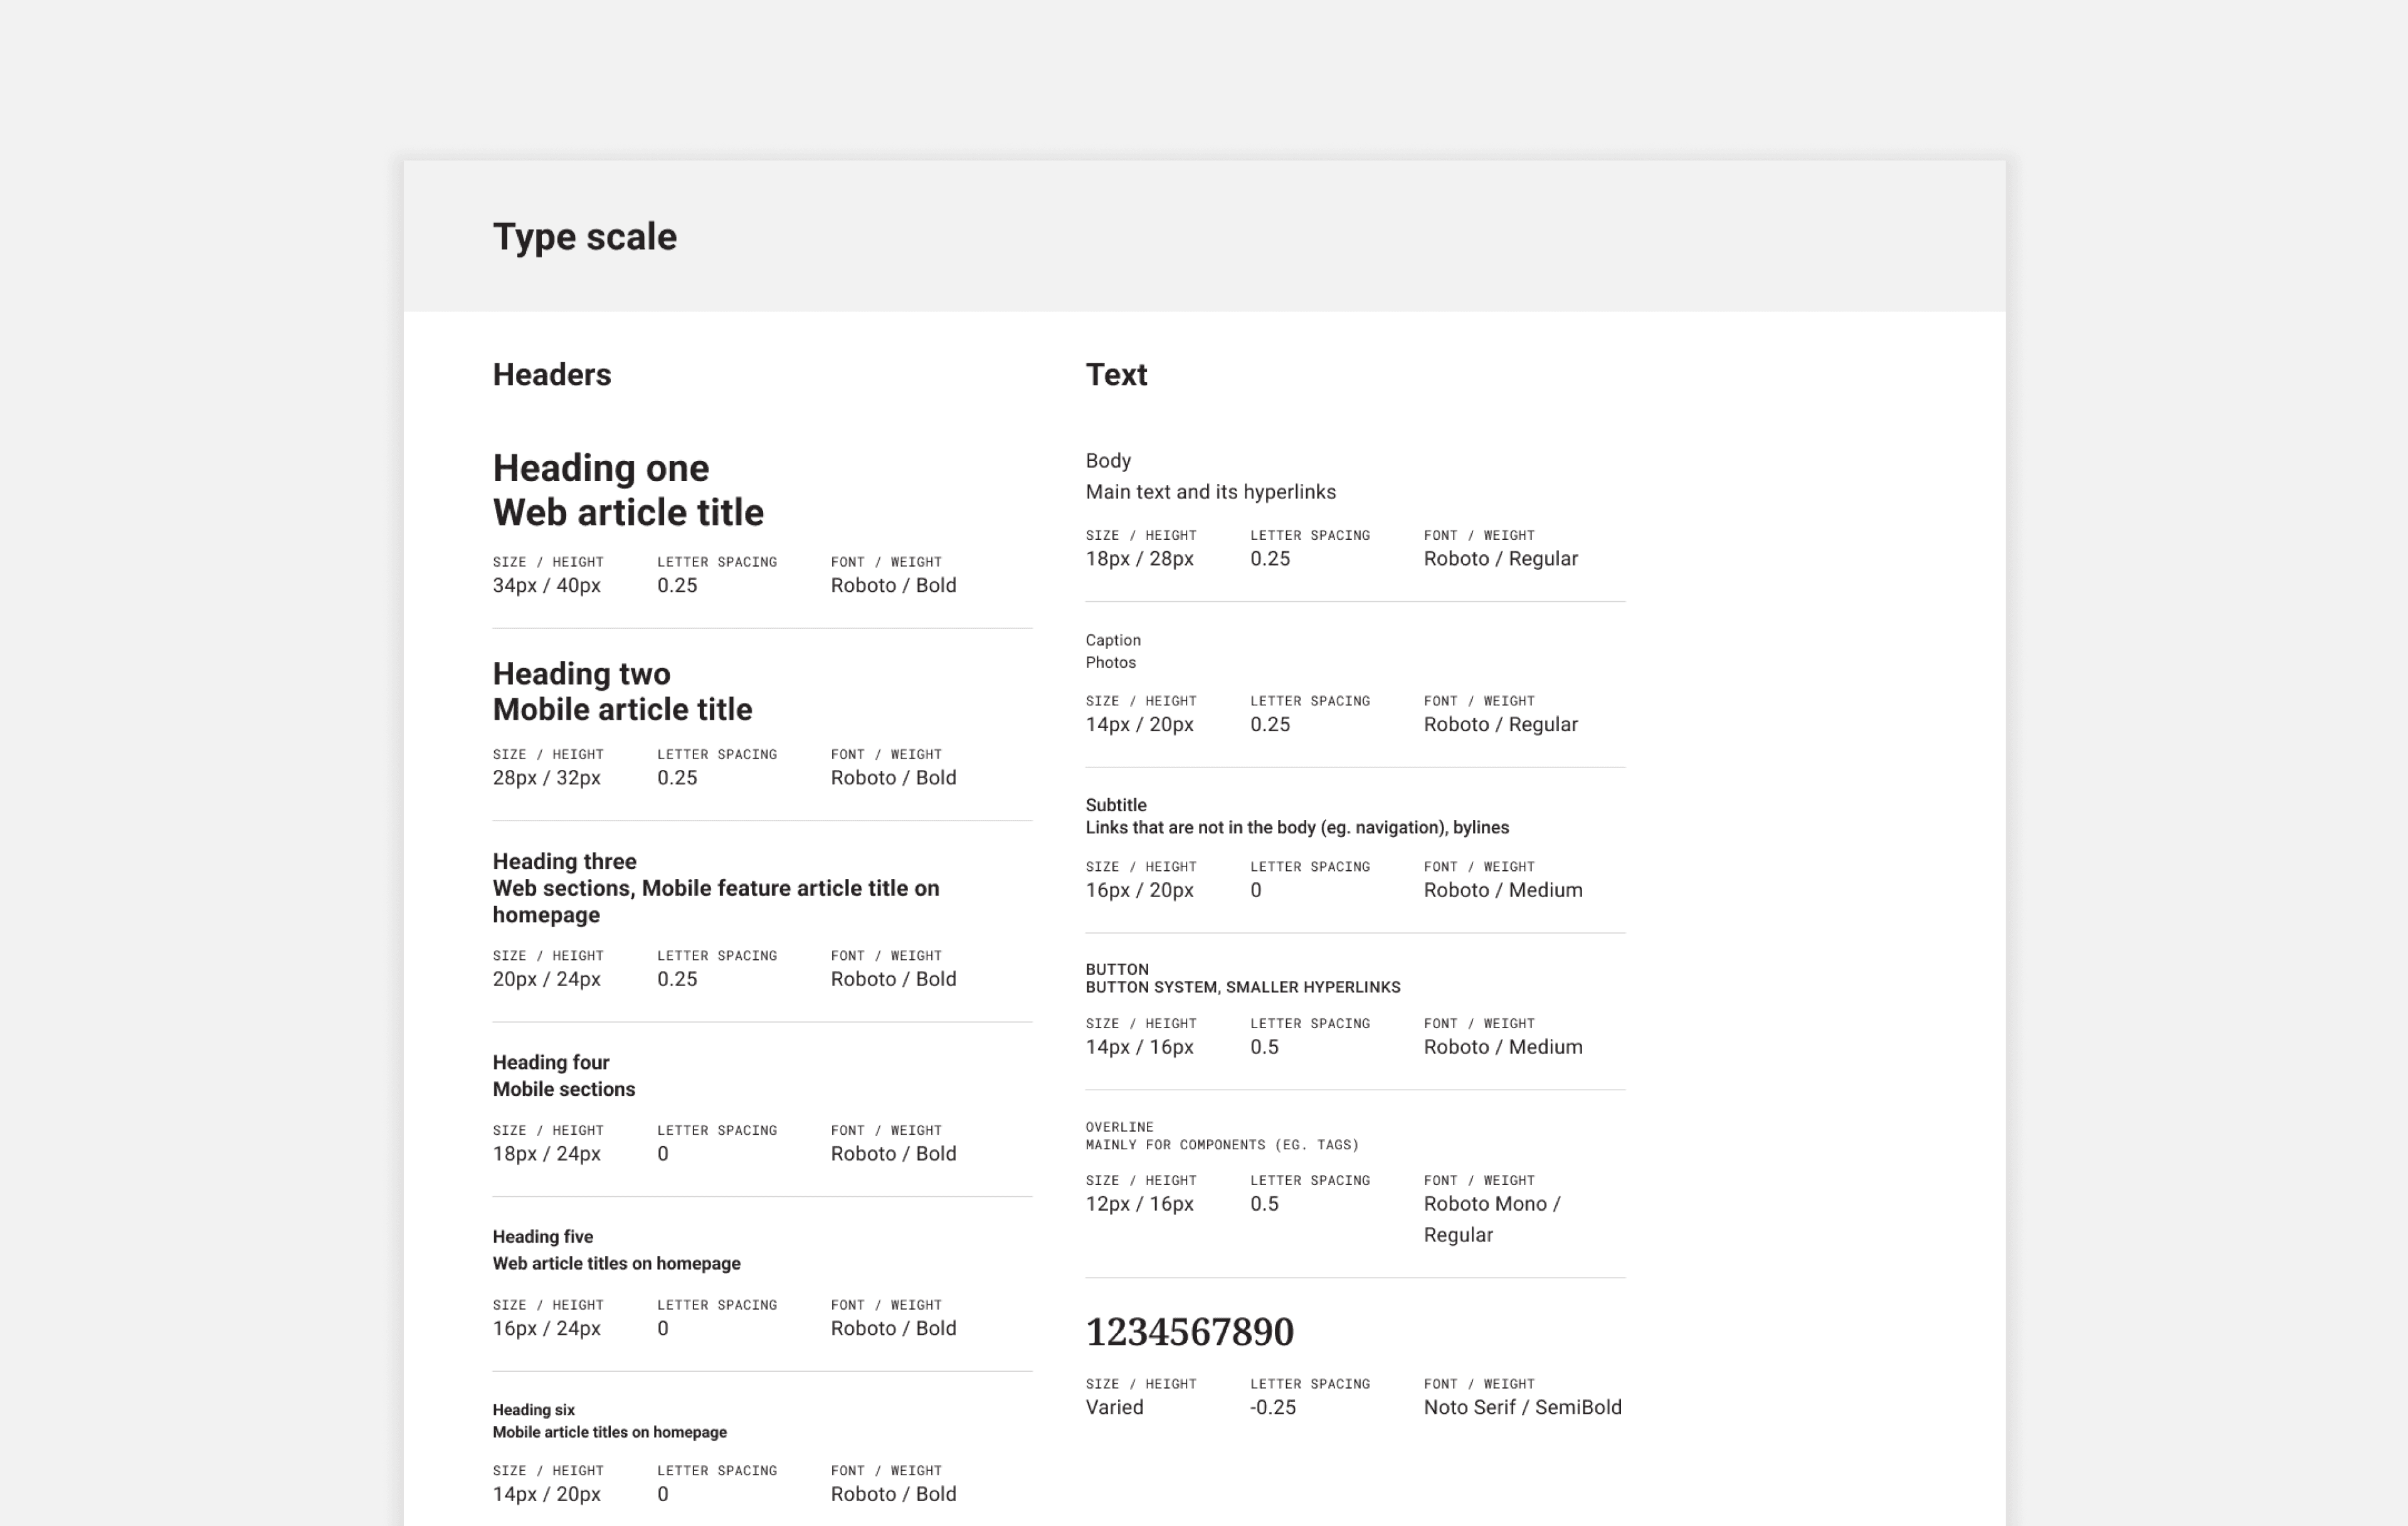Select the 'Headers' section heading
2408x1526 pixels.
551,375
